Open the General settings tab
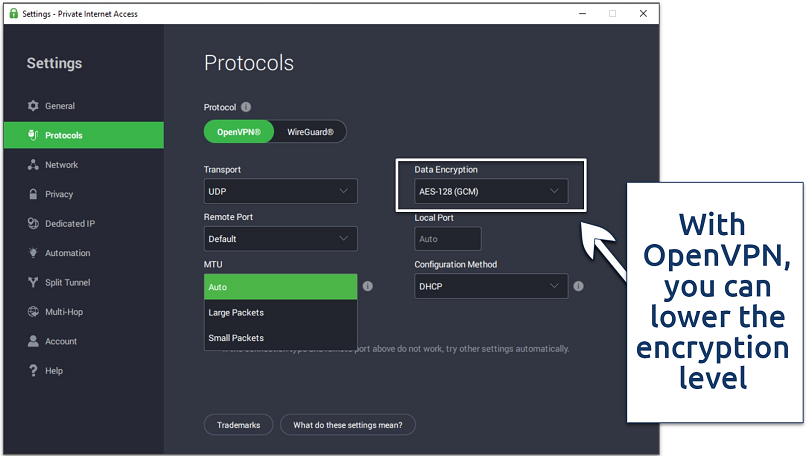Image resolution: width=806 pixels, height=456 pixels. tap(84, 106)
